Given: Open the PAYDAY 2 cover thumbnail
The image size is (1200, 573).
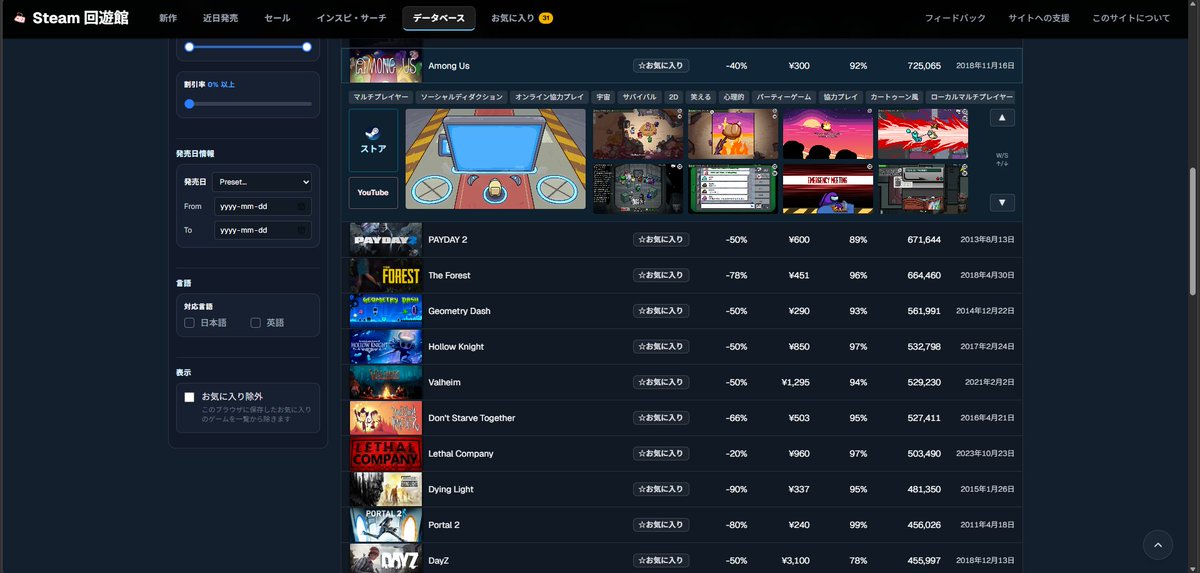Looking at the screenshot, I should tap(385, 240).
